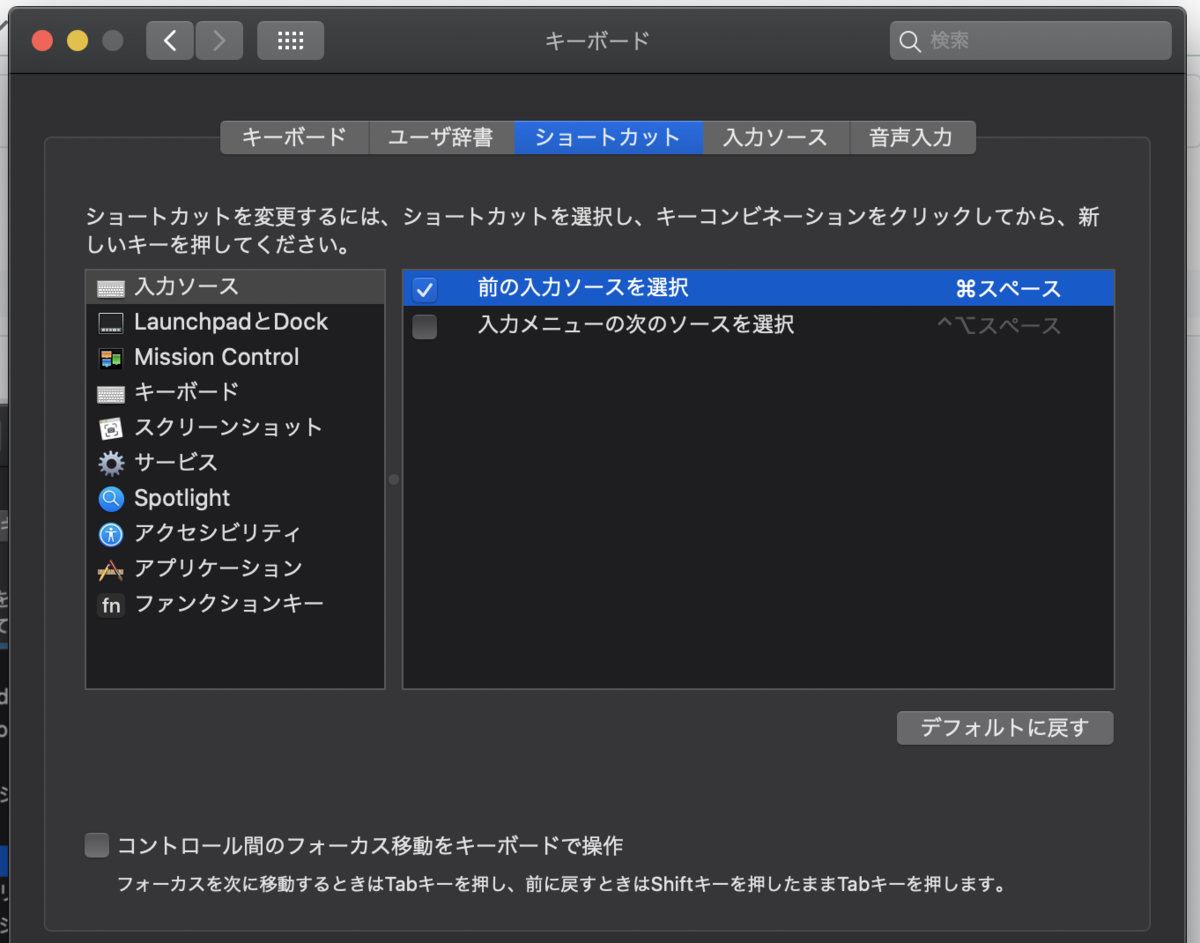Screen dimensions: 1200x943
Task: Click the アクセシビリティ icon
Action: click(x=111, y=534)
